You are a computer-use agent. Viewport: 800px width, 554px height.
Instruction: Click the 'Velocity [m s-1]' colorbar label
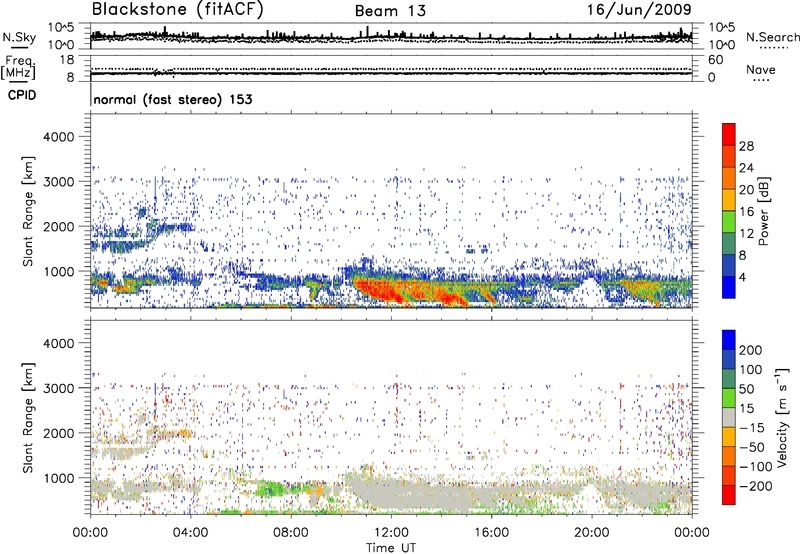(x=782, y=417)
